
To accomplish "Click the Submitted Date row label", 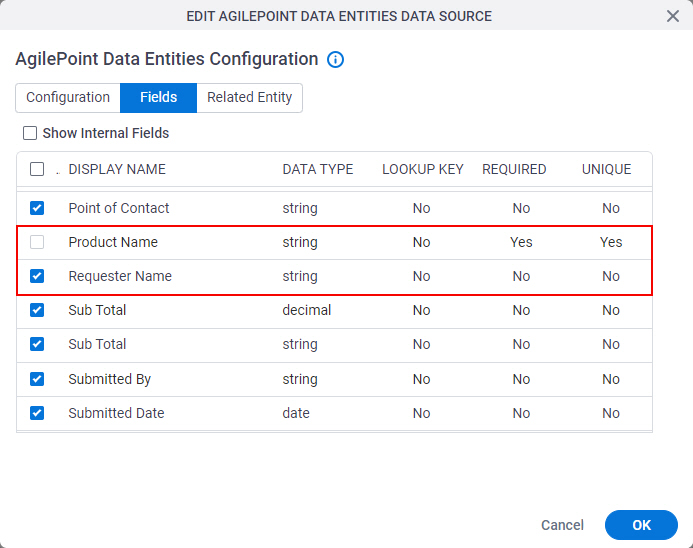I will tap(116, 413).
